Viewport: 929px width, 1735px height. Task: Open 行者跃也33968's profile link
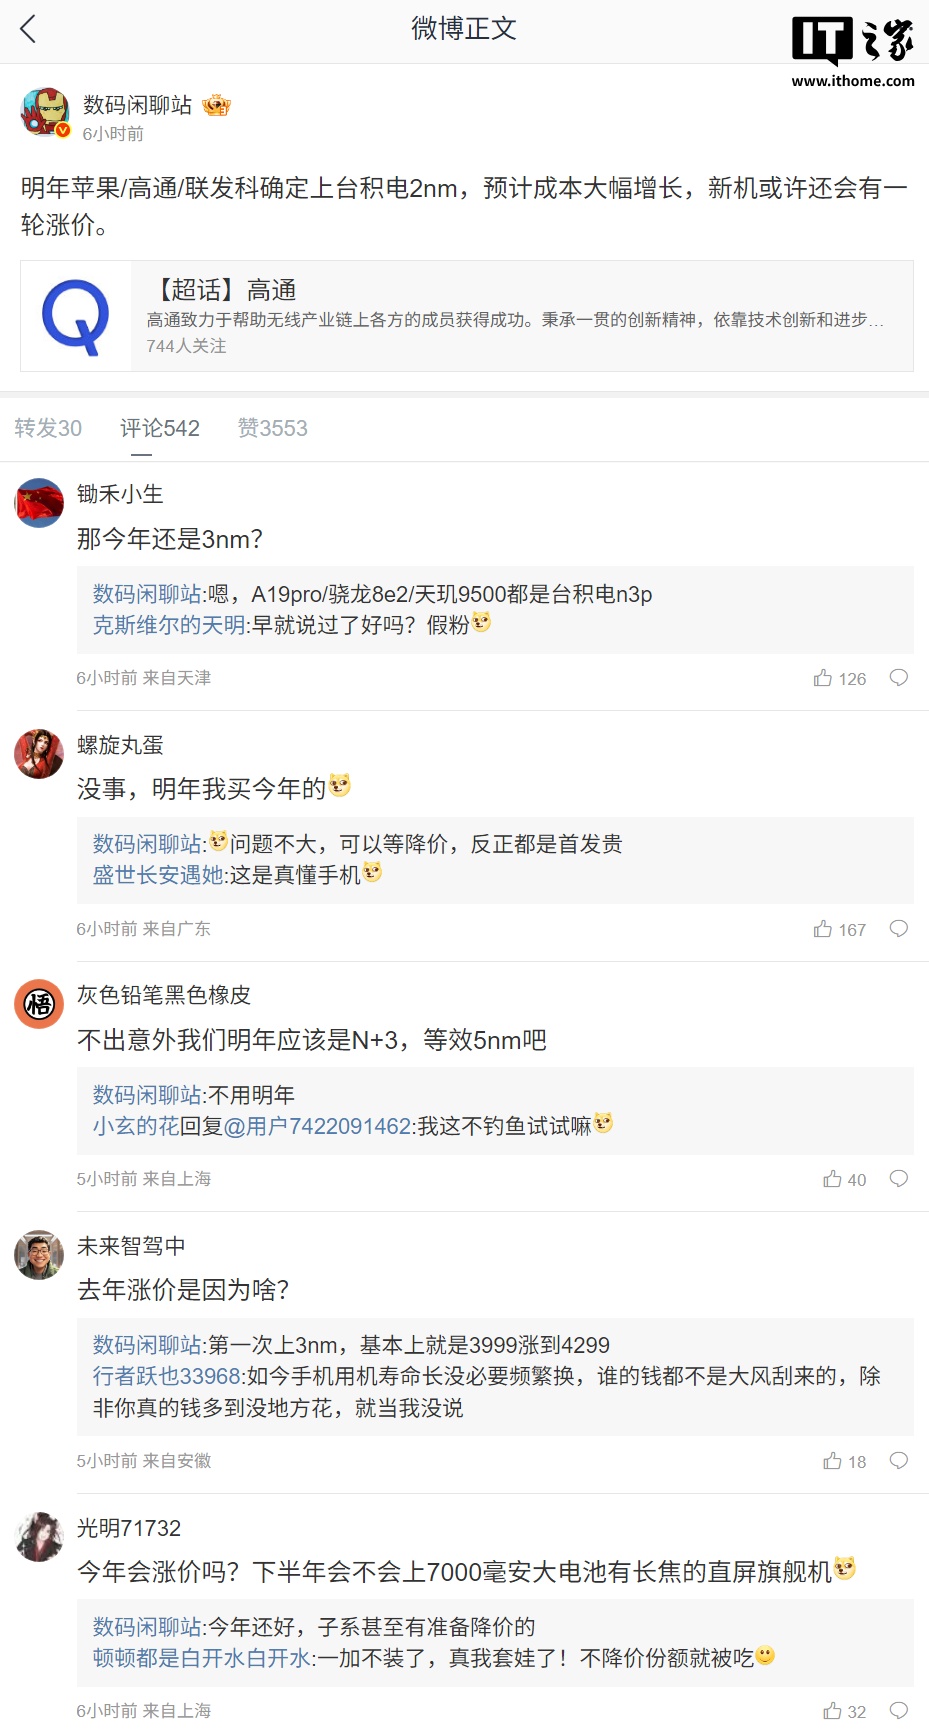[167, 1376]
